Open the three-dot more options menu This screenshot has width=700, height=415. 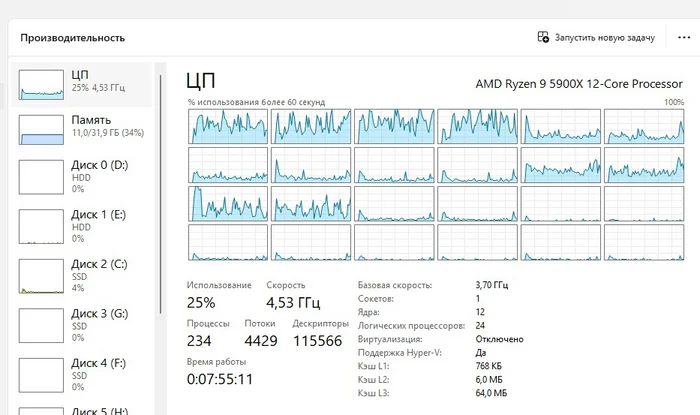[x=684, y=37]
